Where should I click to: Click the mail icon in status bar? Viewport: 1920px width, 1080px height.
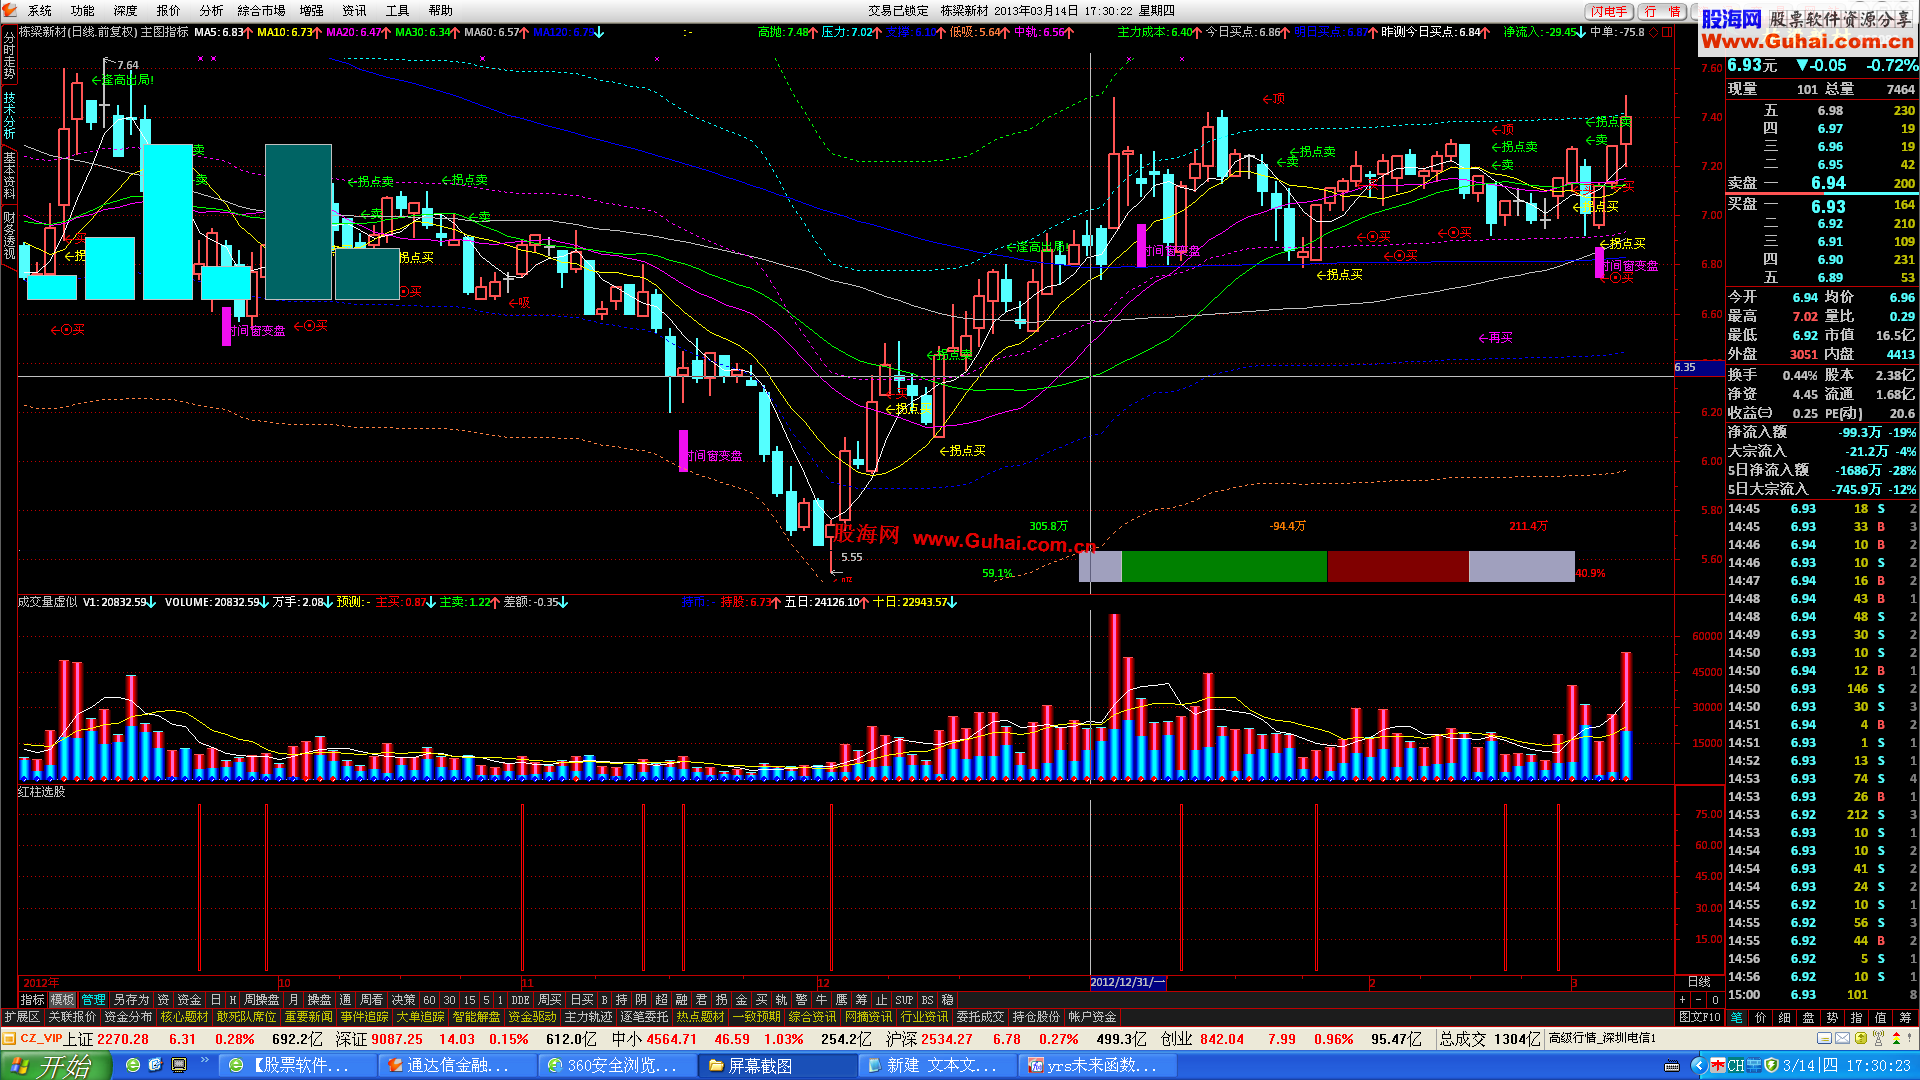(x=1842, y=1038)
